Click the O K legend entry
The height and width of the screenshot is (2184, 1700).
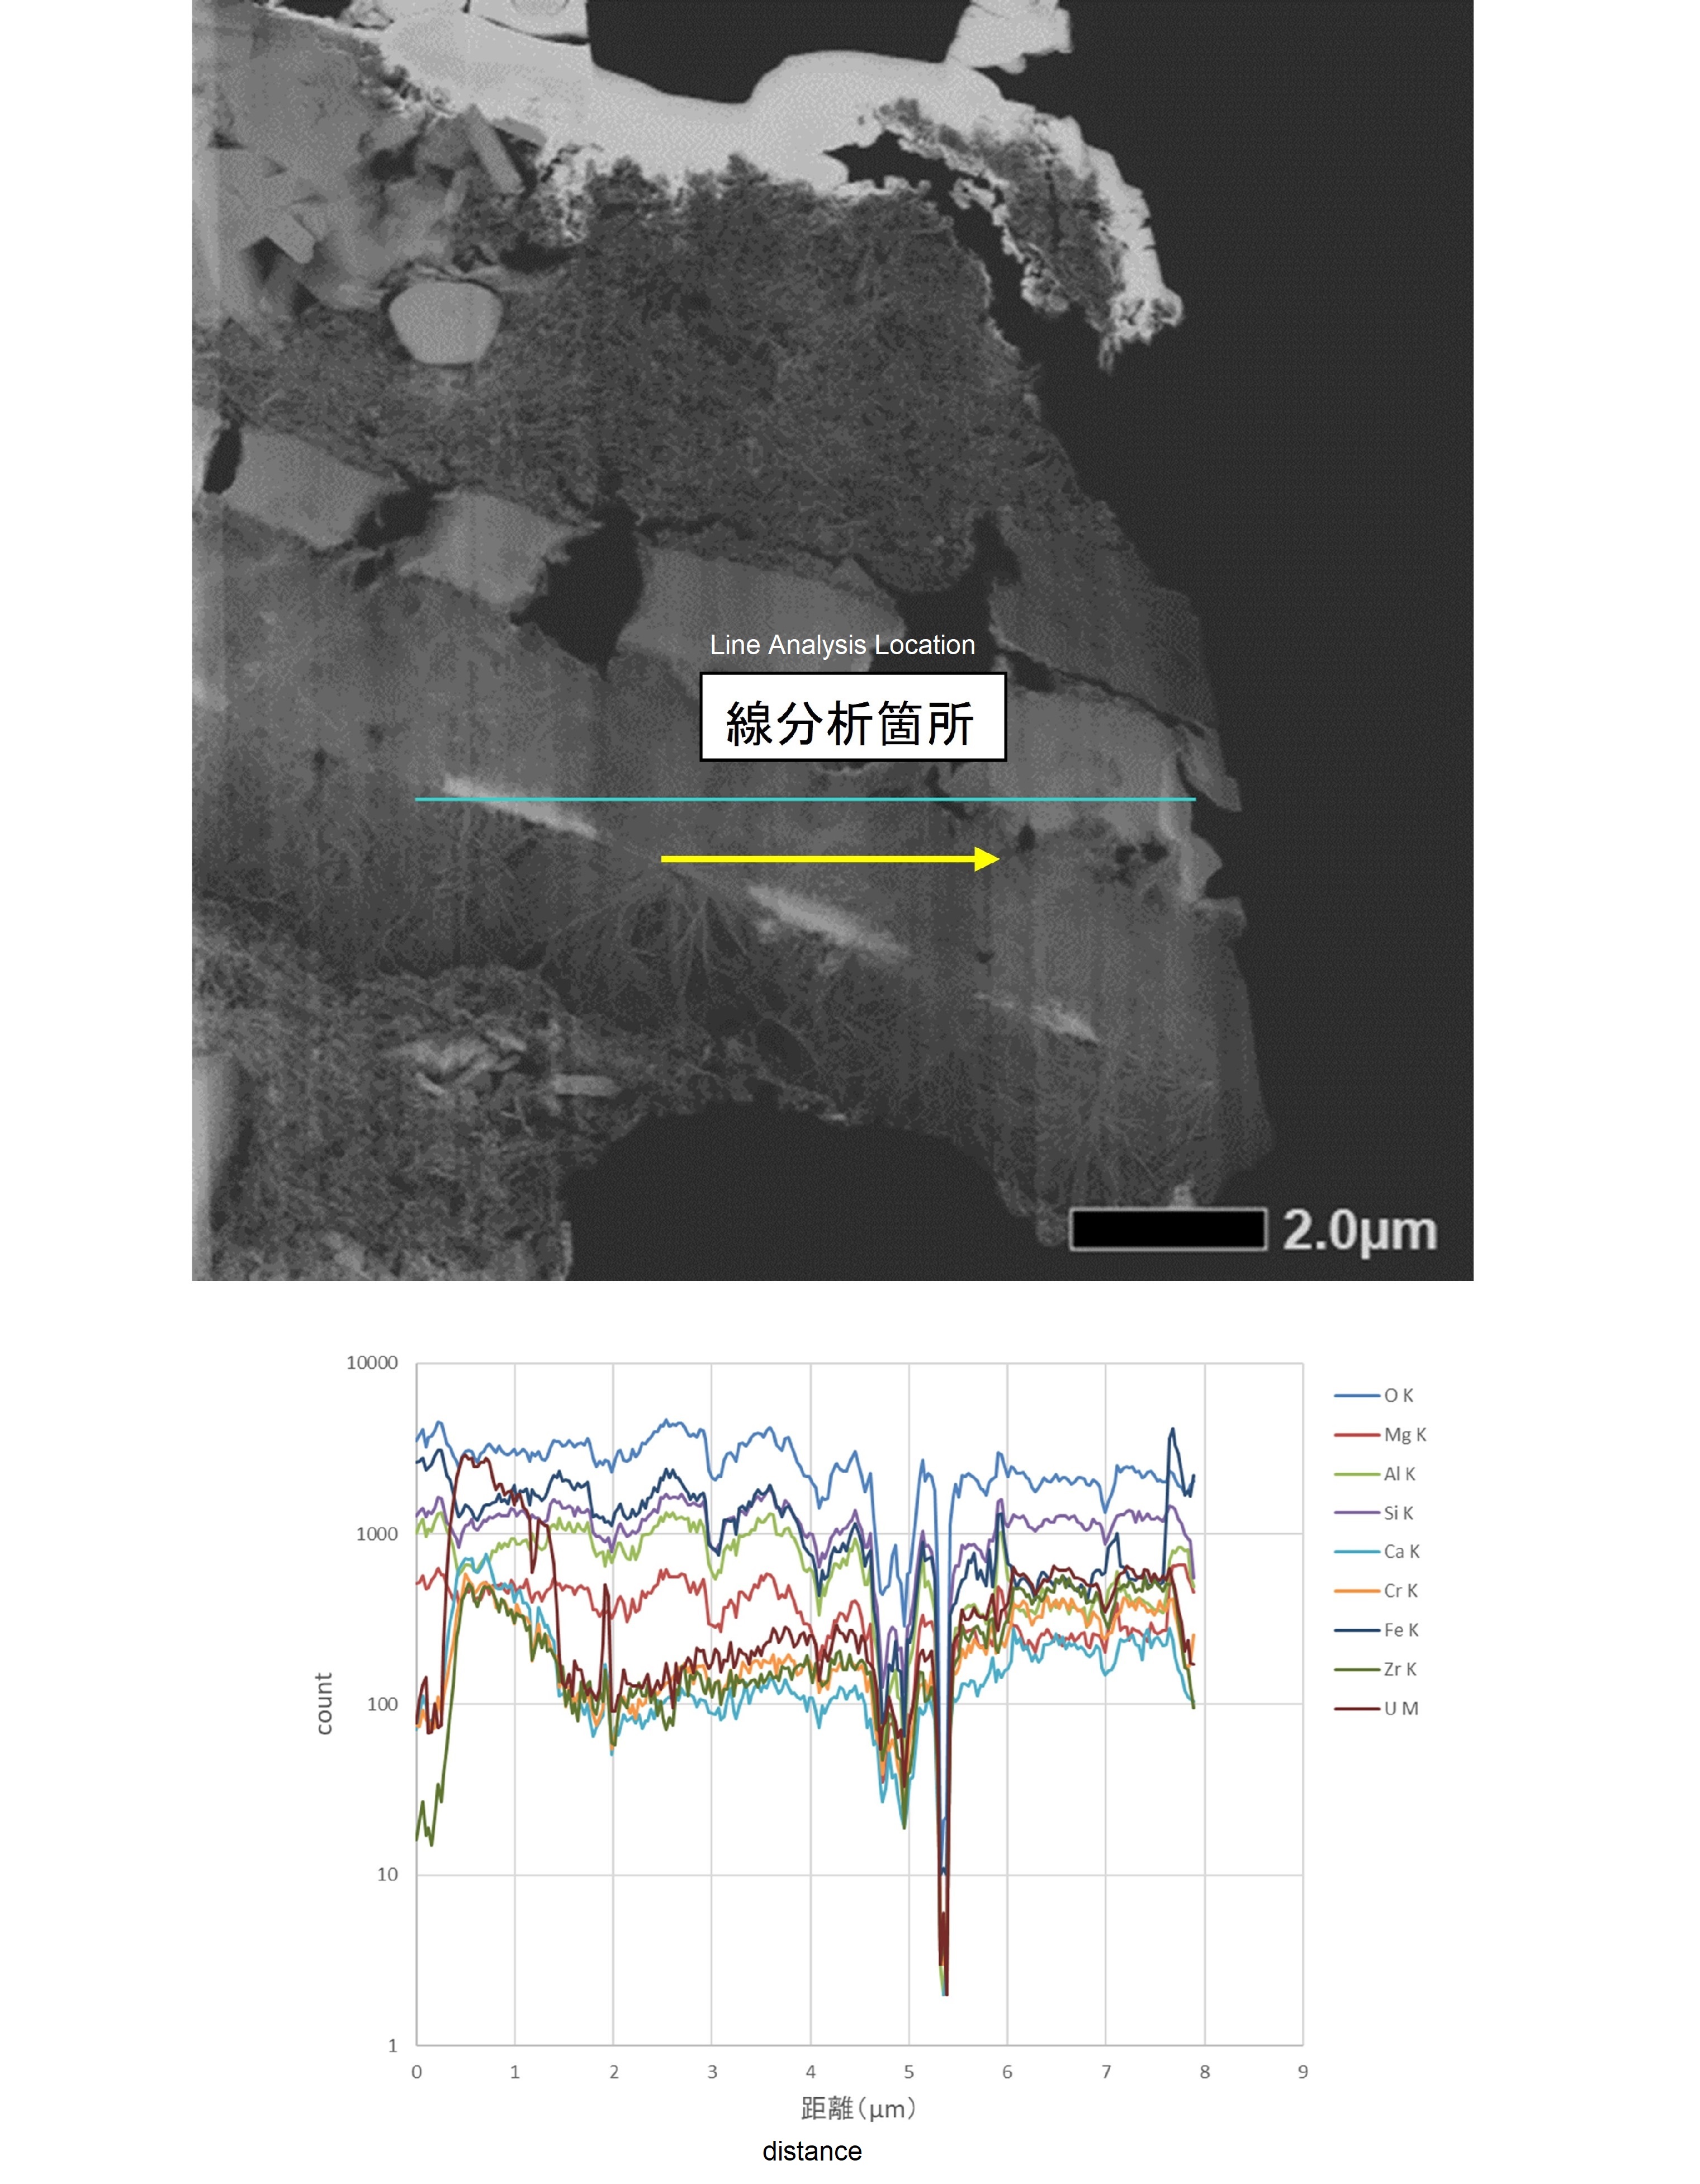(1374, 1395)
